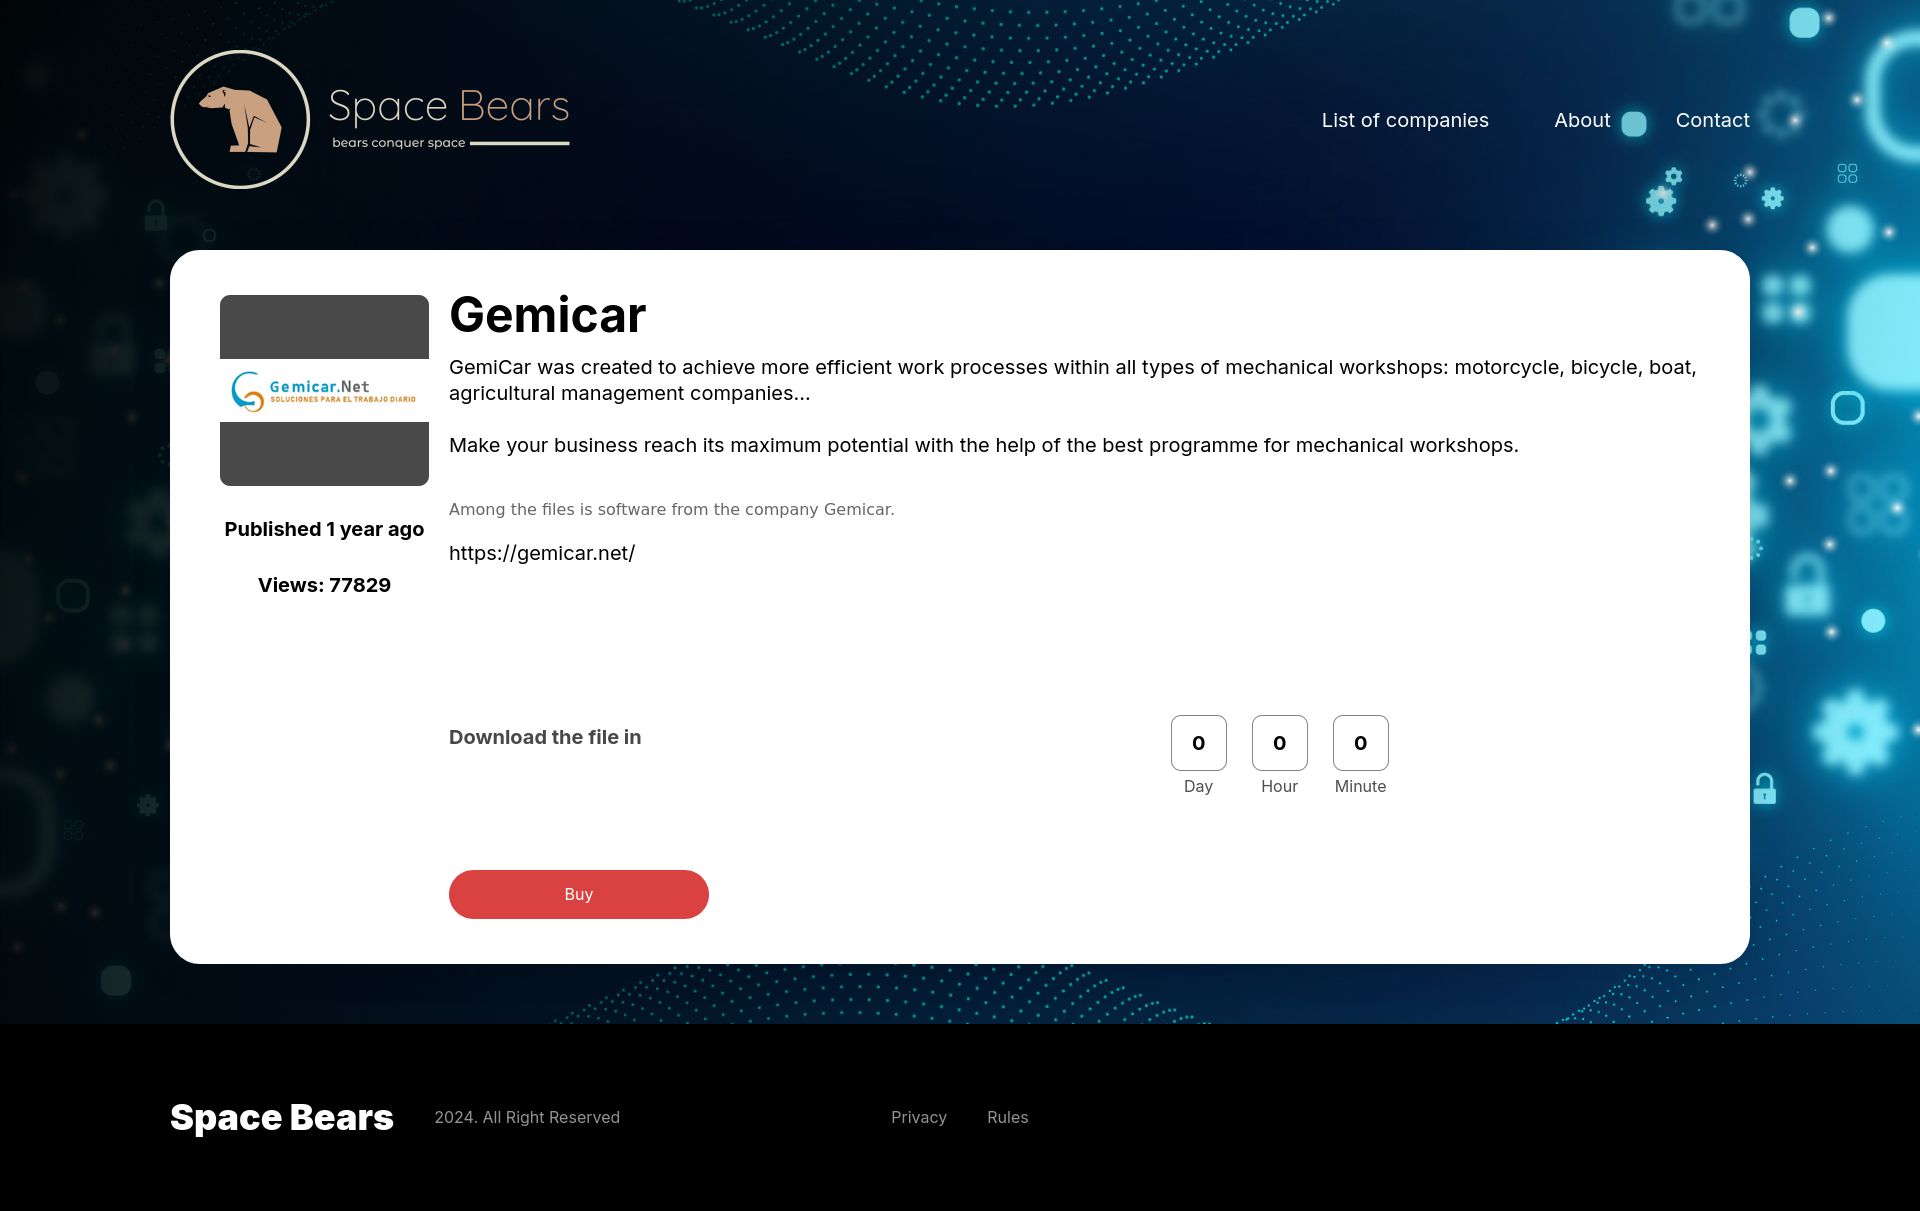This screenshot has height=1211, width=1920.
Task: Click the red Buy button
Action: click(x=579, y=894)
